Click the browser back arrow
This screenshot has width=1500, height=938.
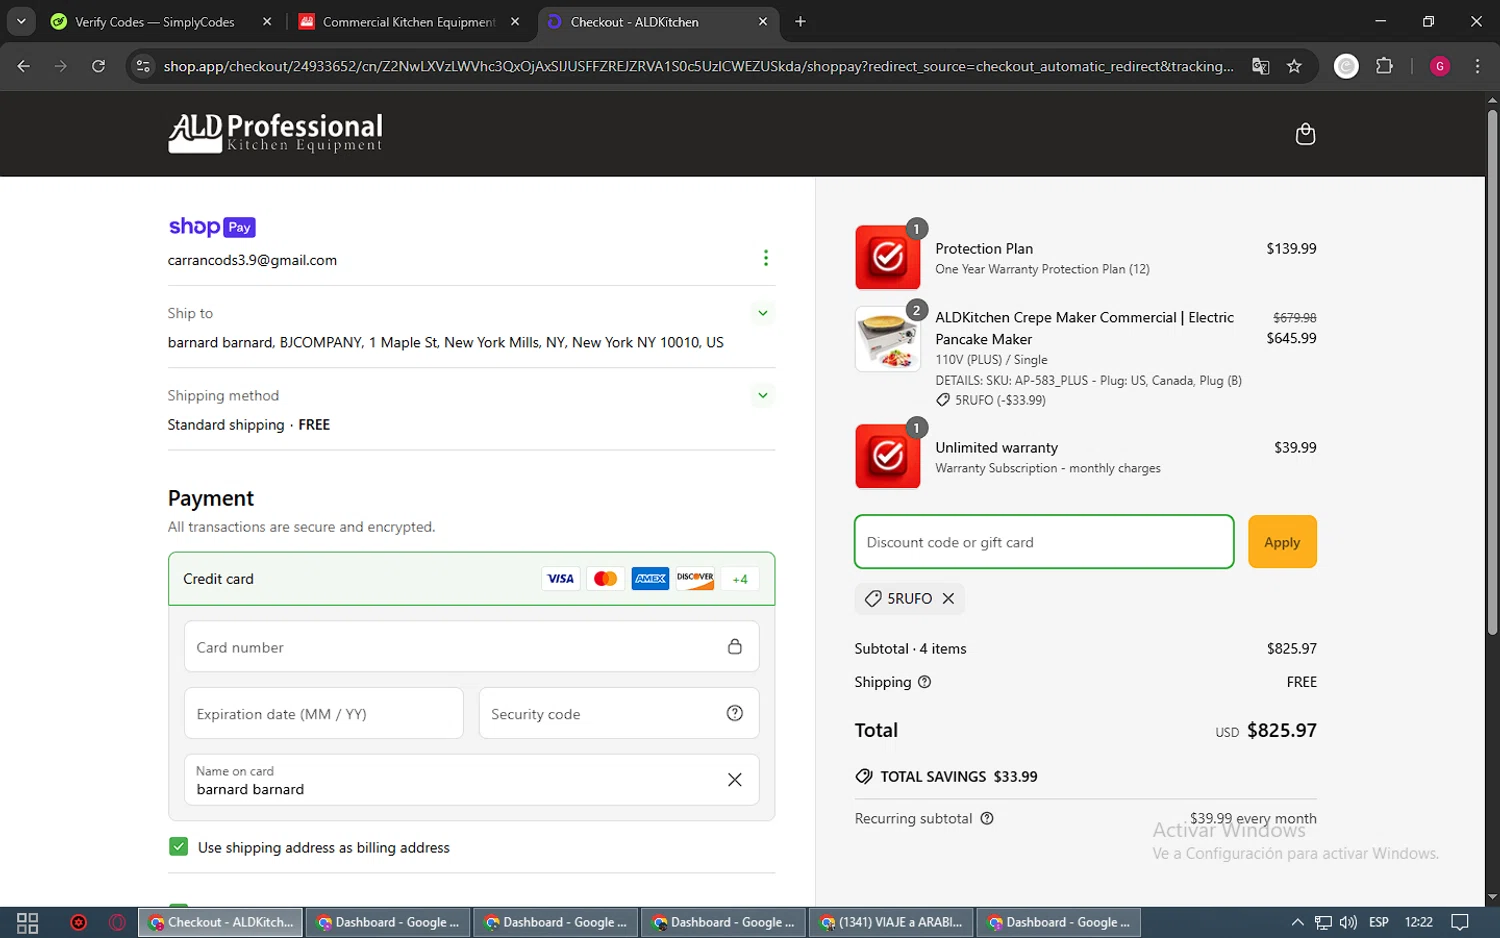click(24, 66)
